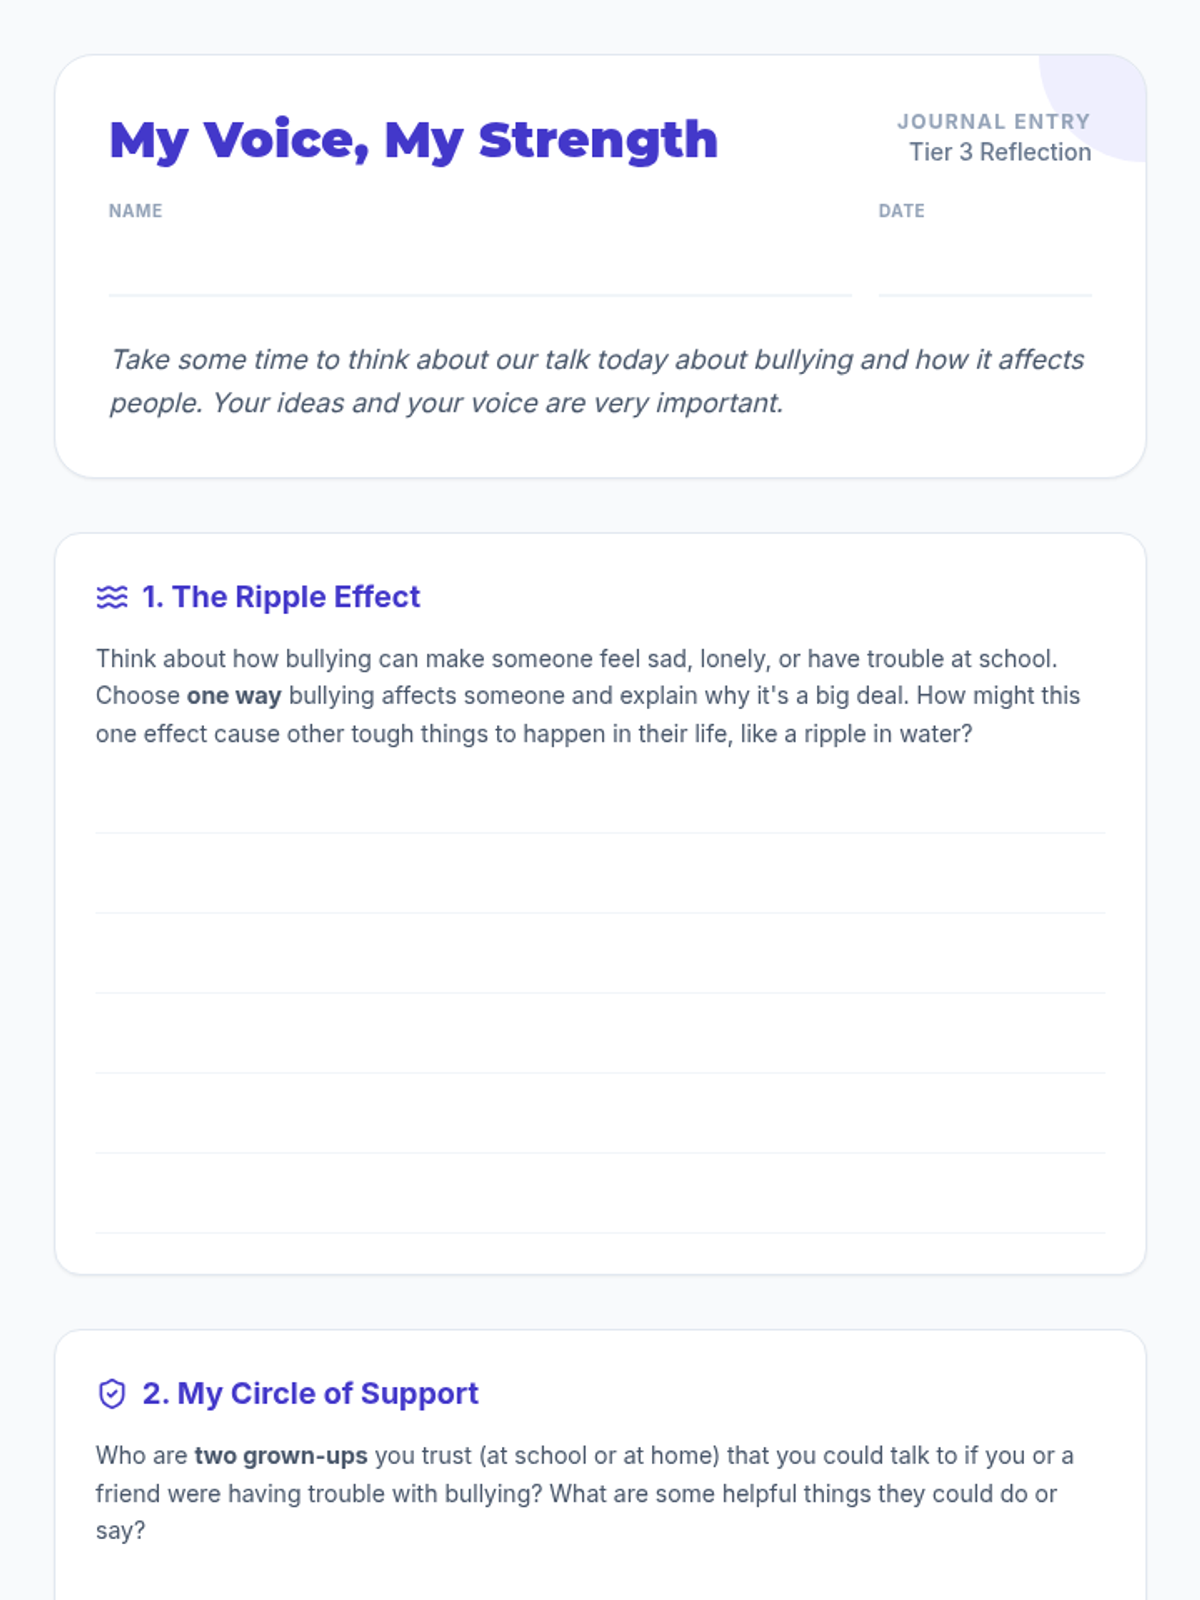Click the Name input line

[x=480, y=272]
